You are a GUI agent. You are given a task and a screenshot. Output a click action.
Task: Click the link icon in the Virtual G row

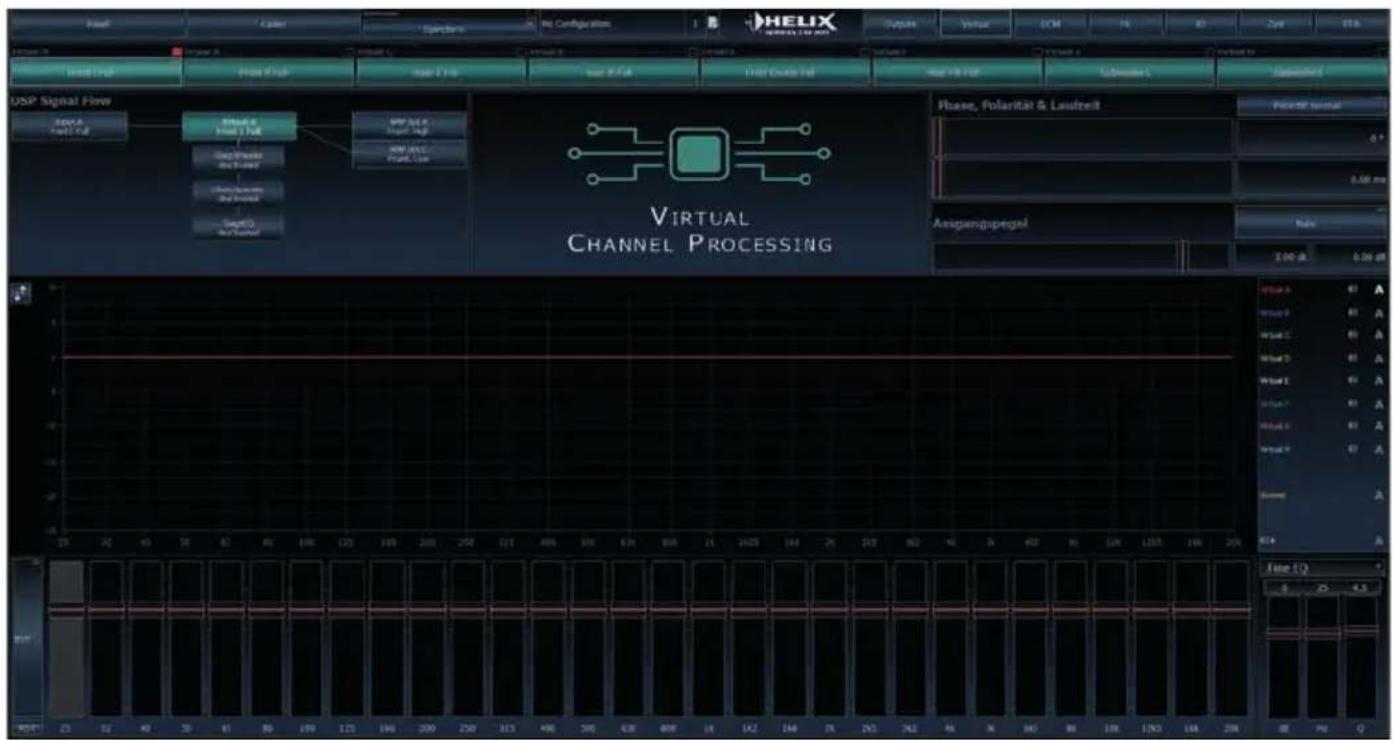tap(1352, 426)
